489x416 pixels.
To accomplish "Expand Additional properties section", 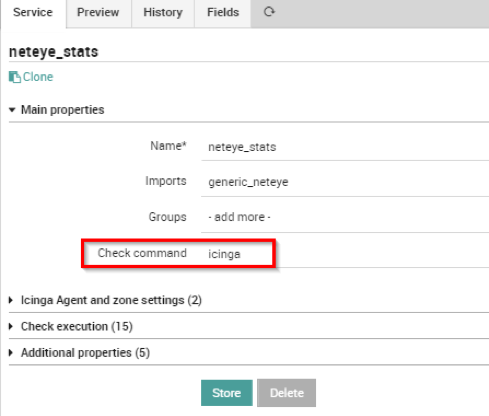I will click(x=80, y=353).
